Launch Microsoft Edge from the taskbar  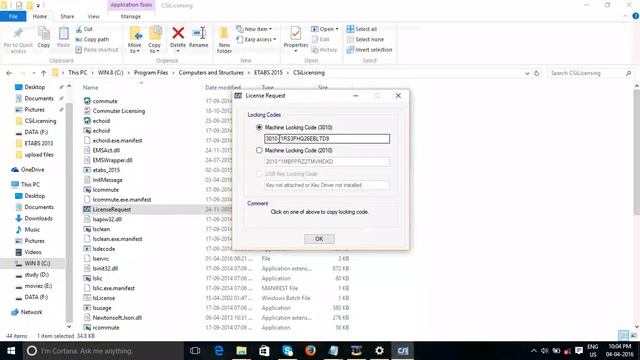[x=219, y=351]
